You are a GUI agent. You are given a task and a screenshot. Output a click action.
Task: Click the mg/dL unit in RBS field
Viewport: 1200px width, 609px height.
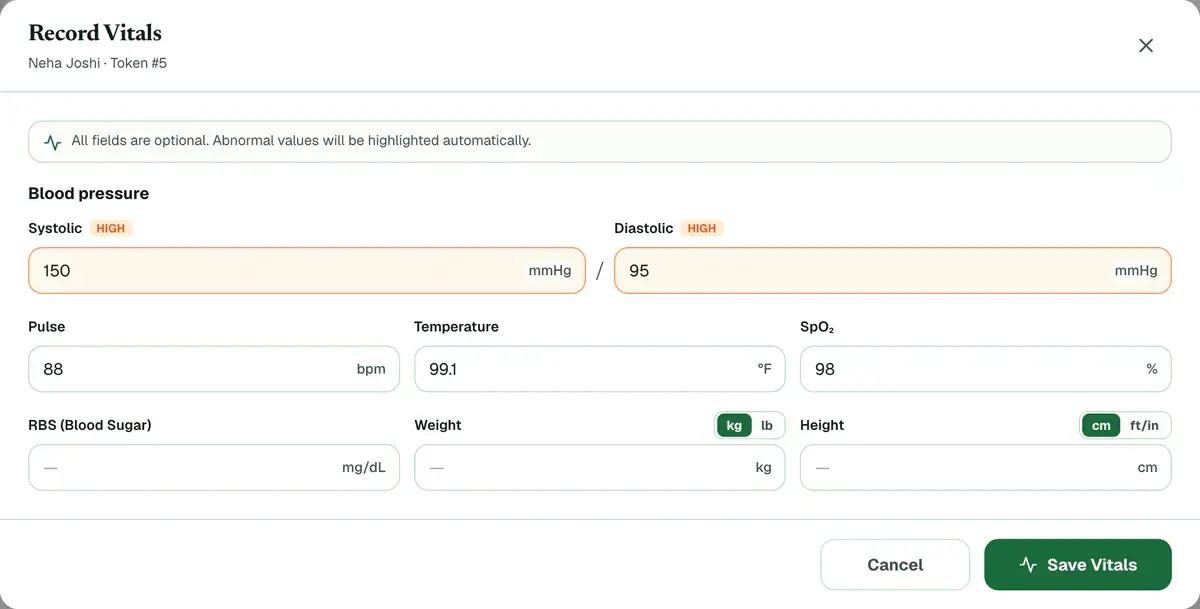point(364,467)
